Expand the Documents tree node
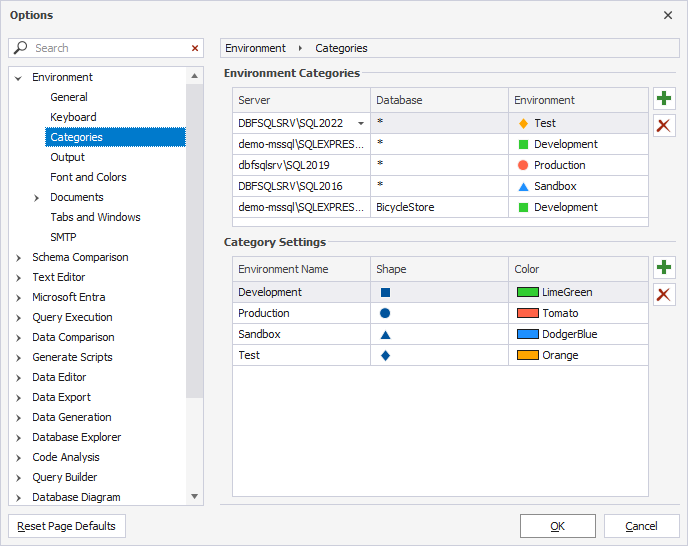 pyautogui.click(x=36, y=198)
